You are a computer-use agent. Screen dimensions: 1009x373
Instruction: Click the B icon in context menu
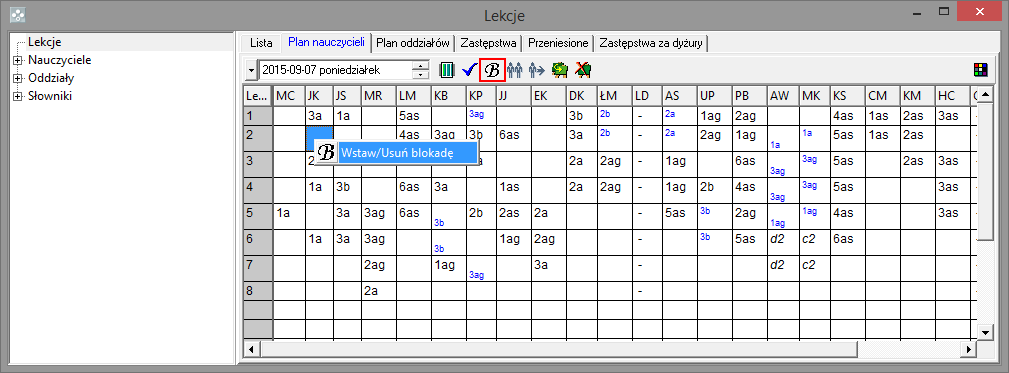point(327,152)
